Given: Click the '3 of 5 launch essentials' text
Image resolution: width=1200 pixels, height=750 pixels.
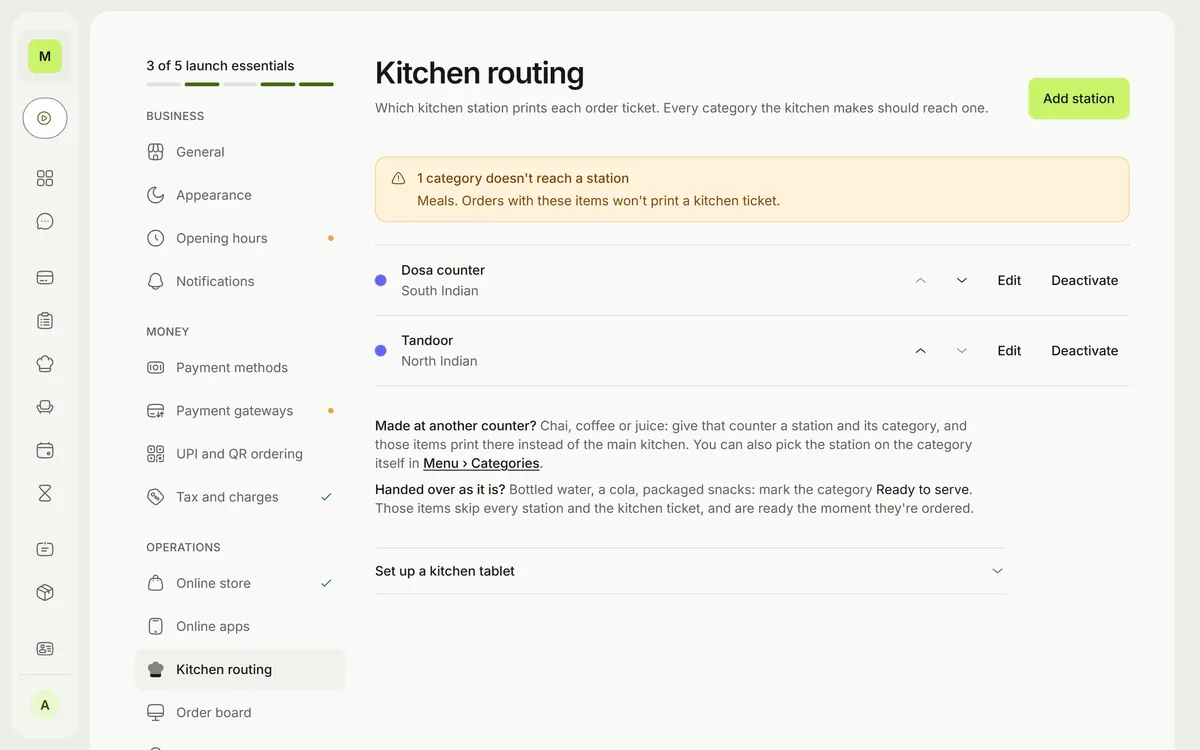Looking at the screenshot, I should [220, 66].
